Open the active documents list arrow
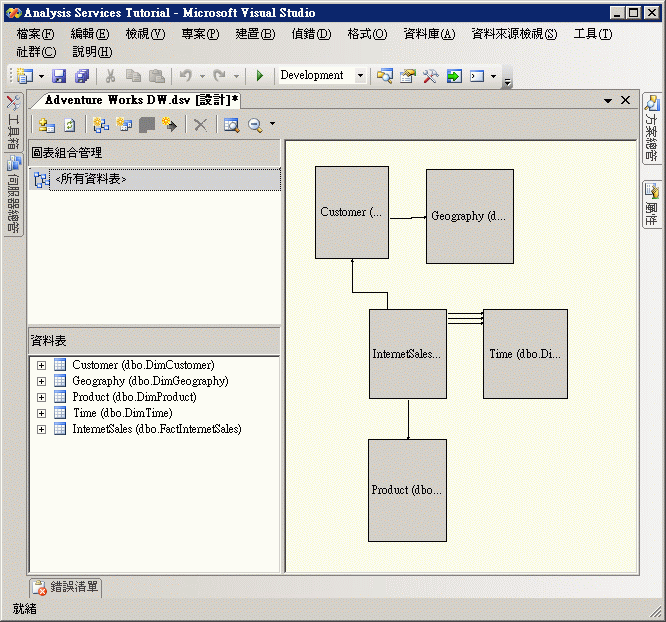666x622 pixels. click(x=608, y=101)
